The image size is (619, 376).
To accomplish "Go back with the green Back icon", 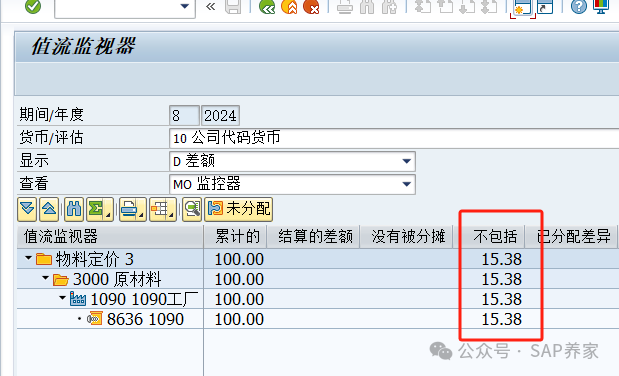I will (x=267, y=6).
